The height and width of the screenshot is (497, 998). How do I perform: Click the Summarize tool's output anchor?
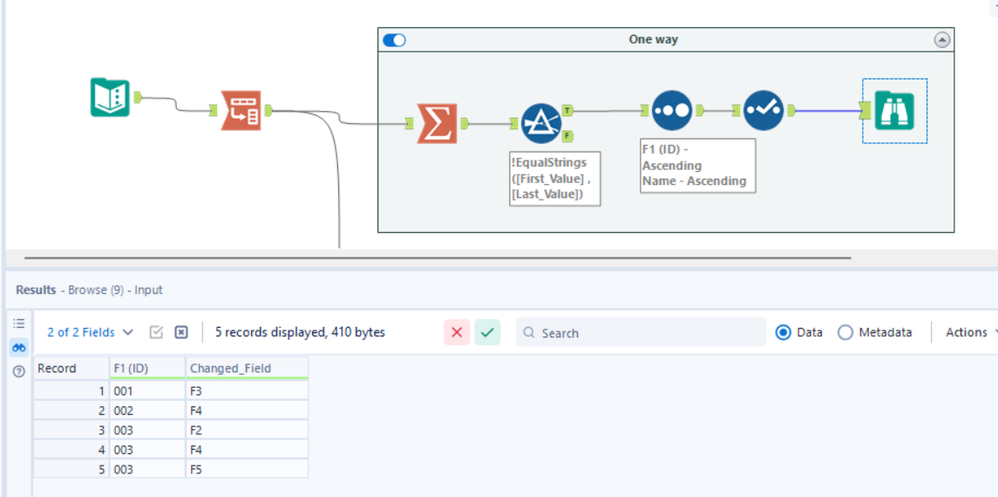click(465, 123)
